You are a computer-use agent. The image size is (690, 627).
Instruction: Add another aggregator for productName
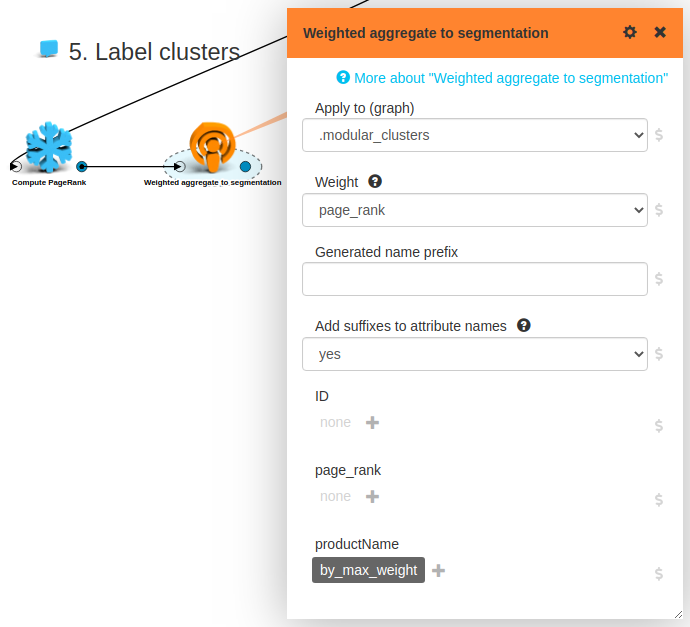[438, 570]
